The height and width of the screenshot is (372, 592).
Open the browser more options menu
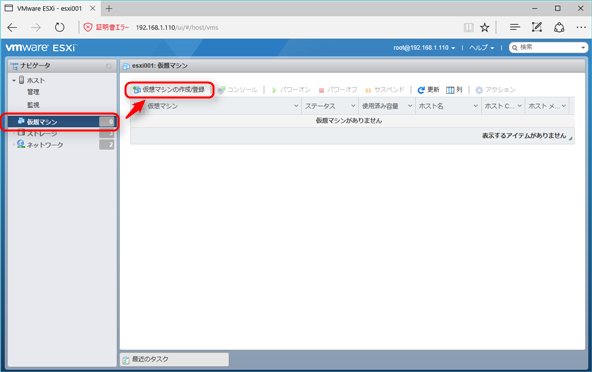click(581, 27)
